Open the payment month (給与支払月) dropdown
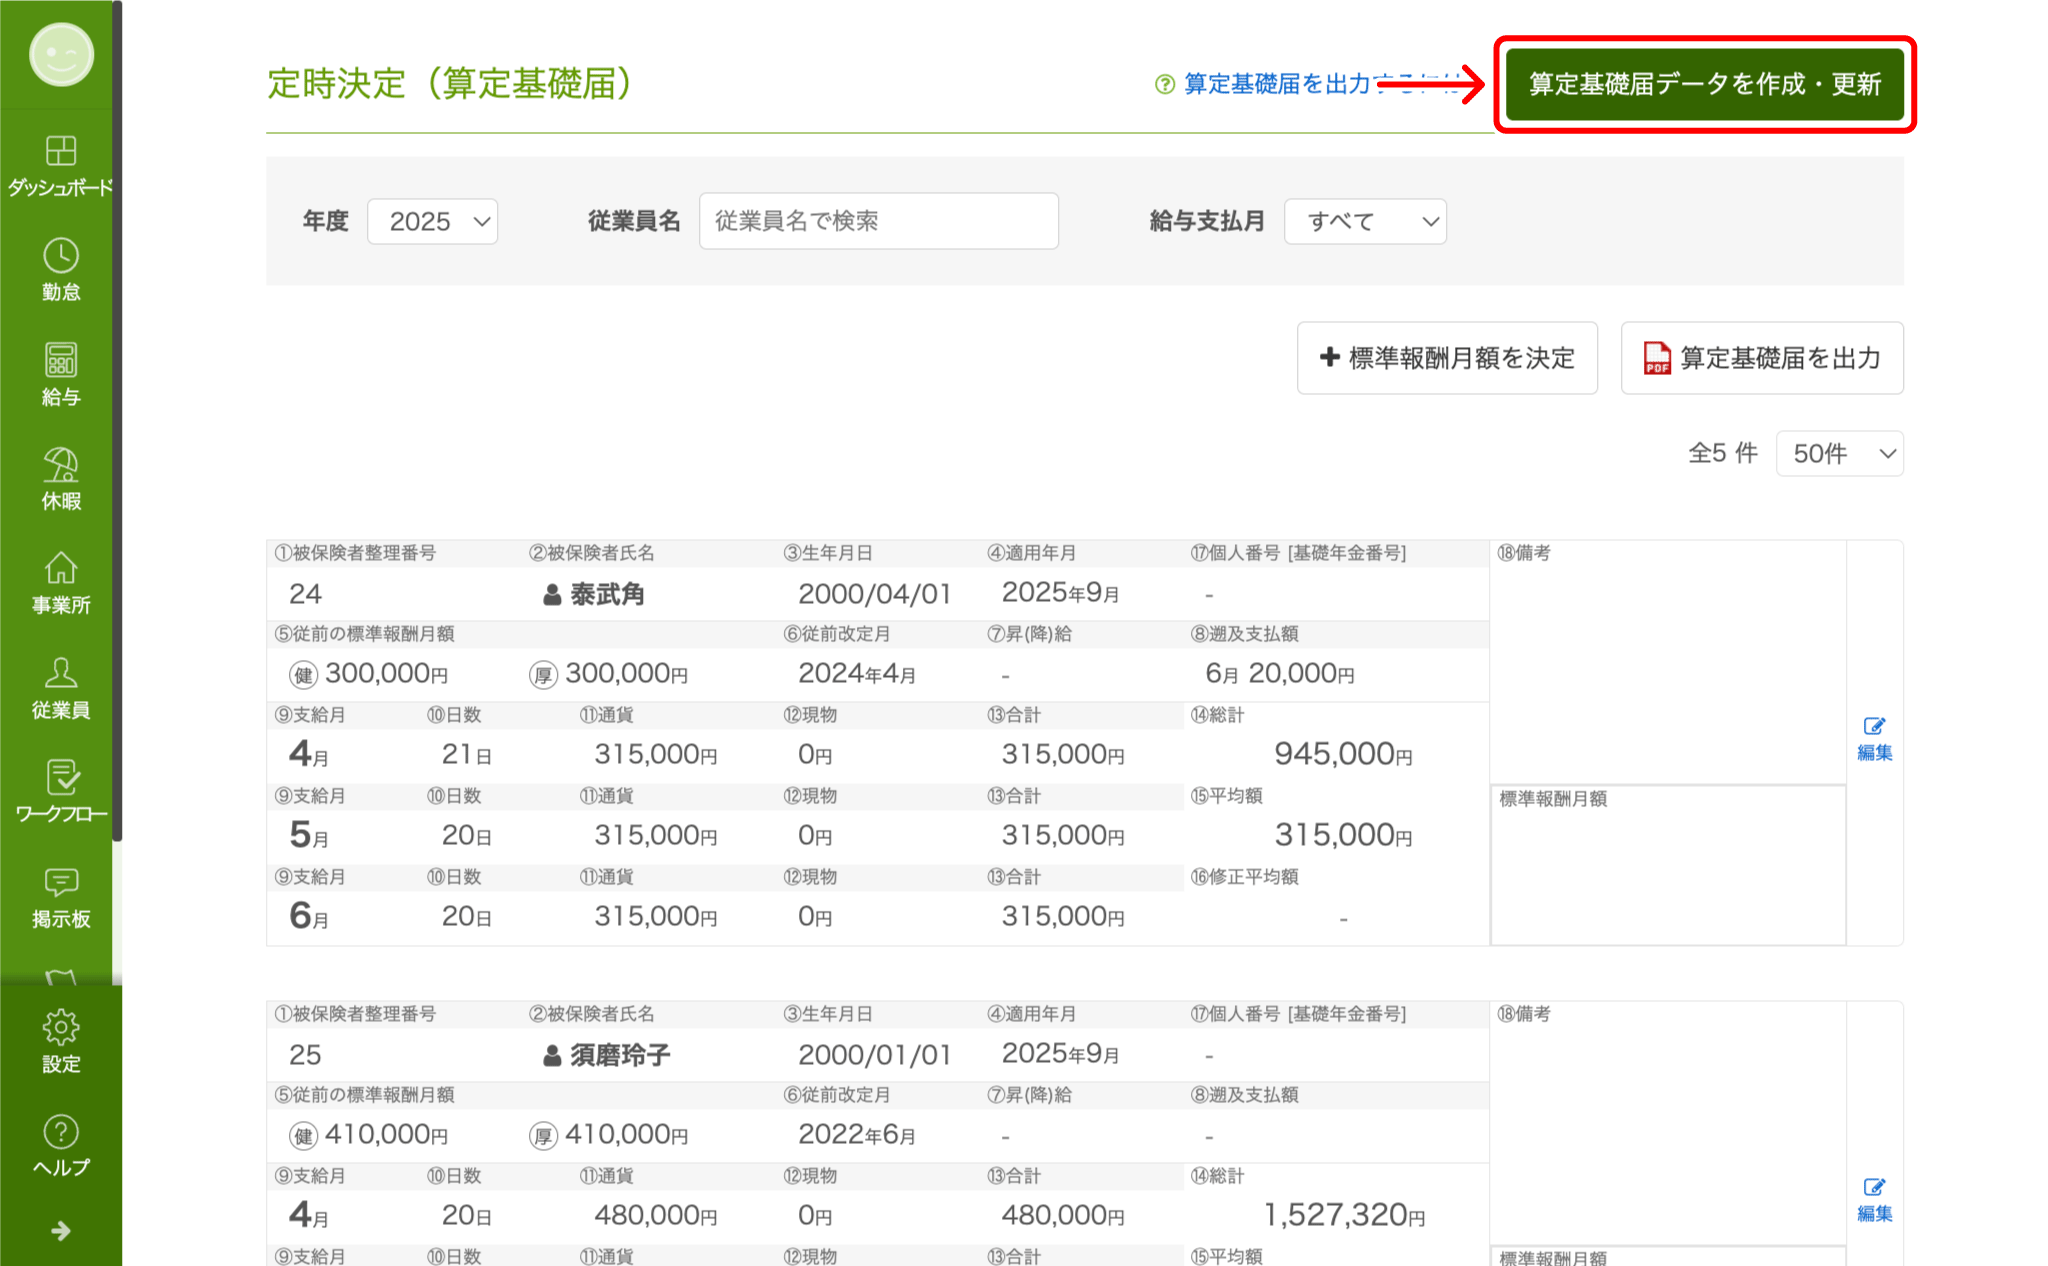The width and height of the screenshot is (2048, 1266). point(1365,221)
